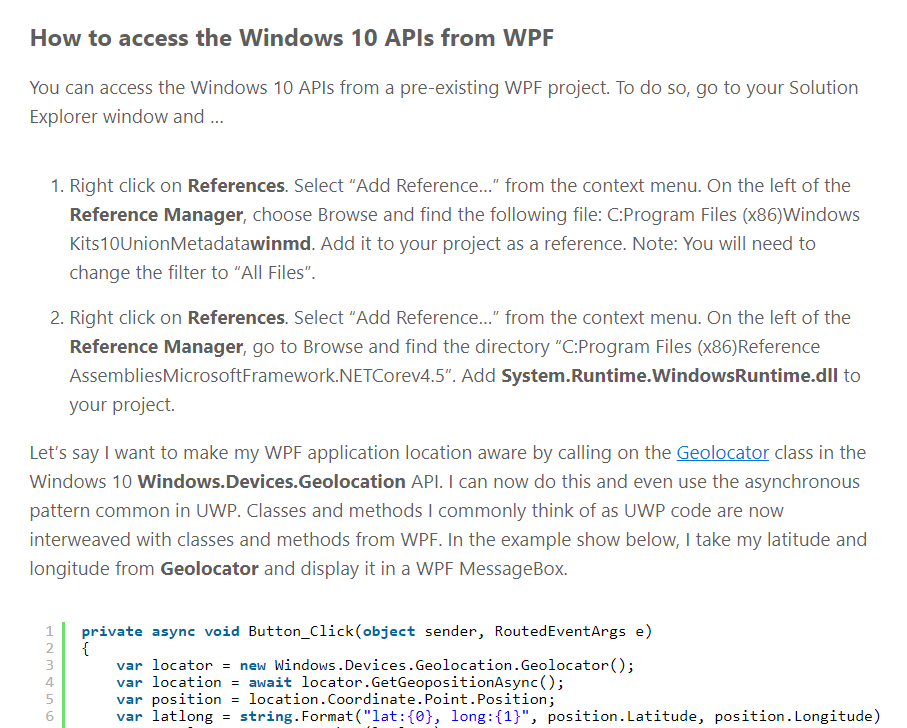Click the bold word "winmd" in step 1
The image size is (907, 728).
281,244
